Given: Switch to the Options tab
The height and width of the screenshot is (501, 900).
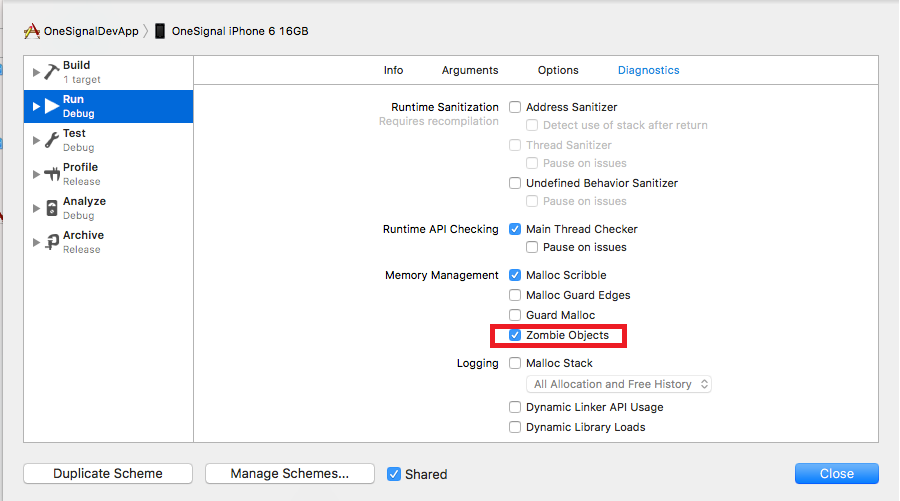Looking at the screenshot, I should (x=558, y=70).
